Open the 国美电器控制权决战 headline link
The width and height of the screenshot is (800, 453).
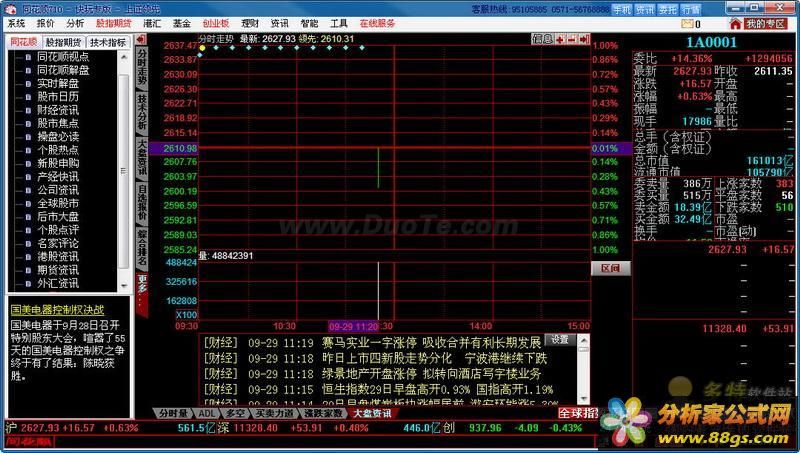point(57,310)
